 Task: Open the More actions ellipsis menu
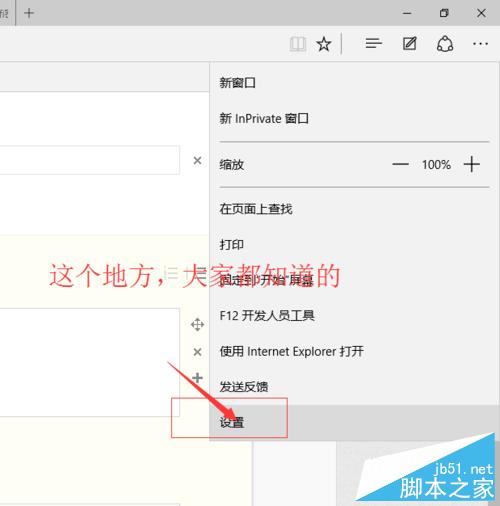[480, 44]
